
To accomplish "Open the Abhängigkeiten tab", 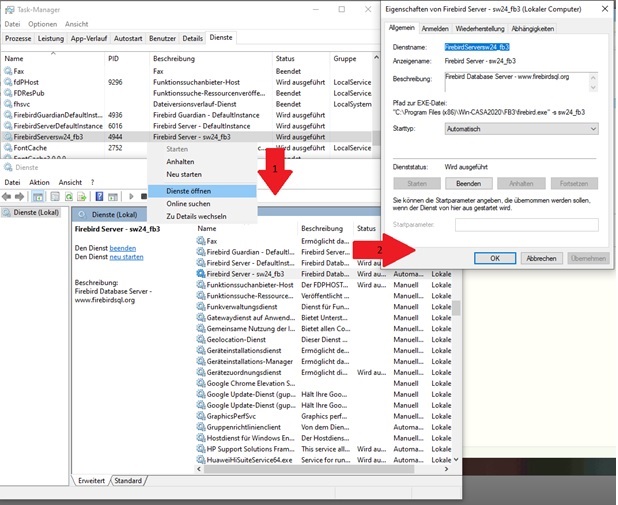I will pyautogui.click(x=532, y=28).
